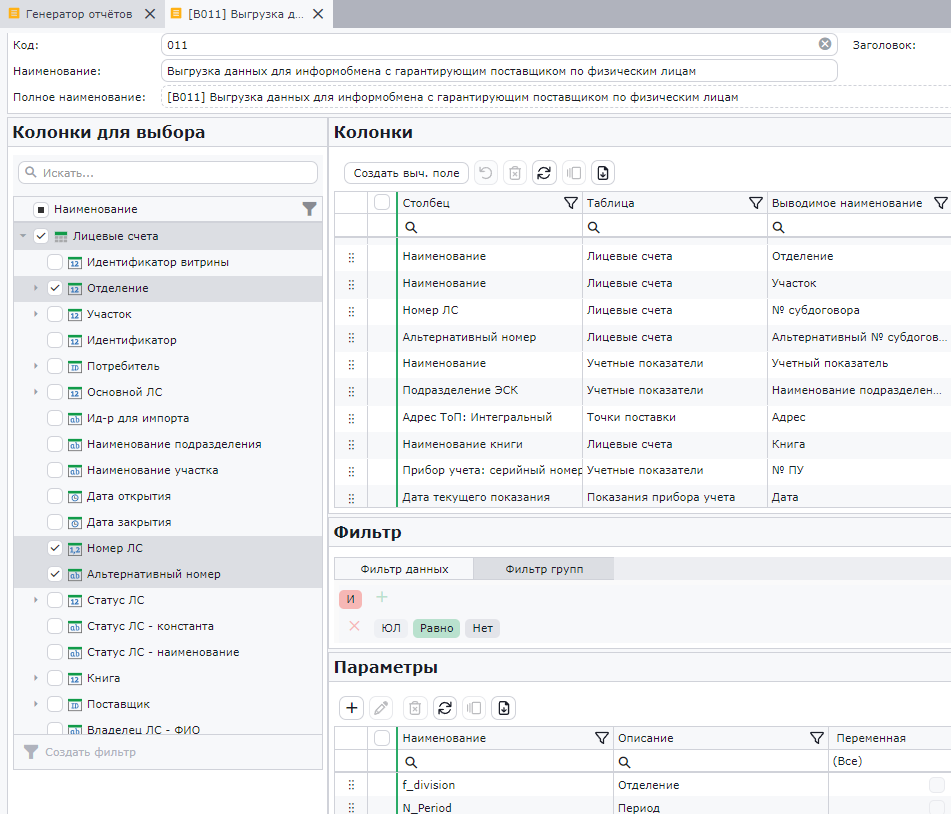The width and height of the screenshot is (951, 814).
Task: Click the pencil edit icon in Параметры toolbar
Action: tap(381, 708)
